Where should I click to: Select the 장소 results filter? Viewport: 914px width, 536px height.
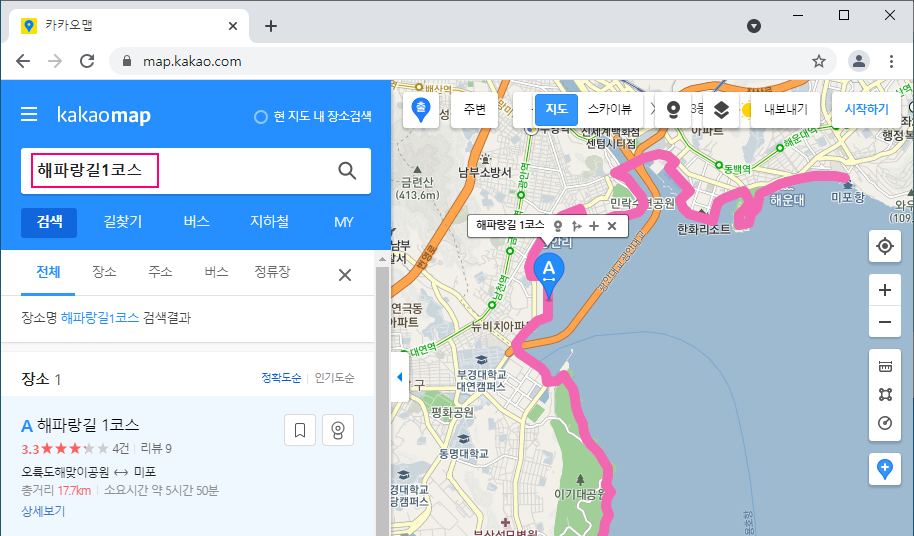click(104, 273)
